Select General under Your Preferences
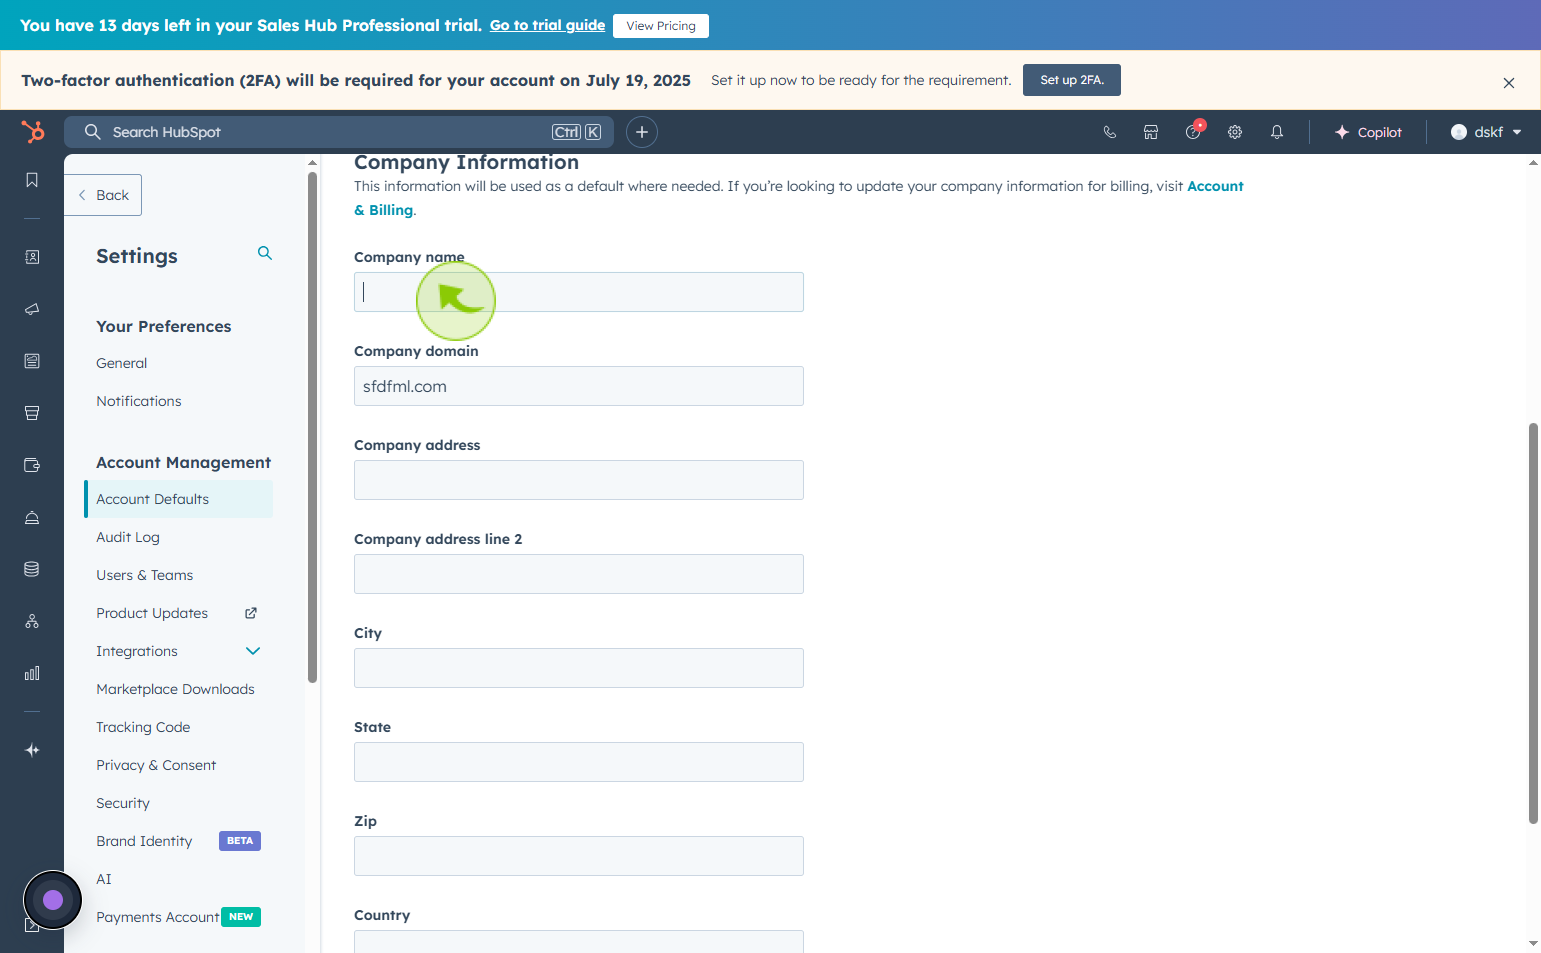This screenshot has width=1541, height=953. pos(121,363)
